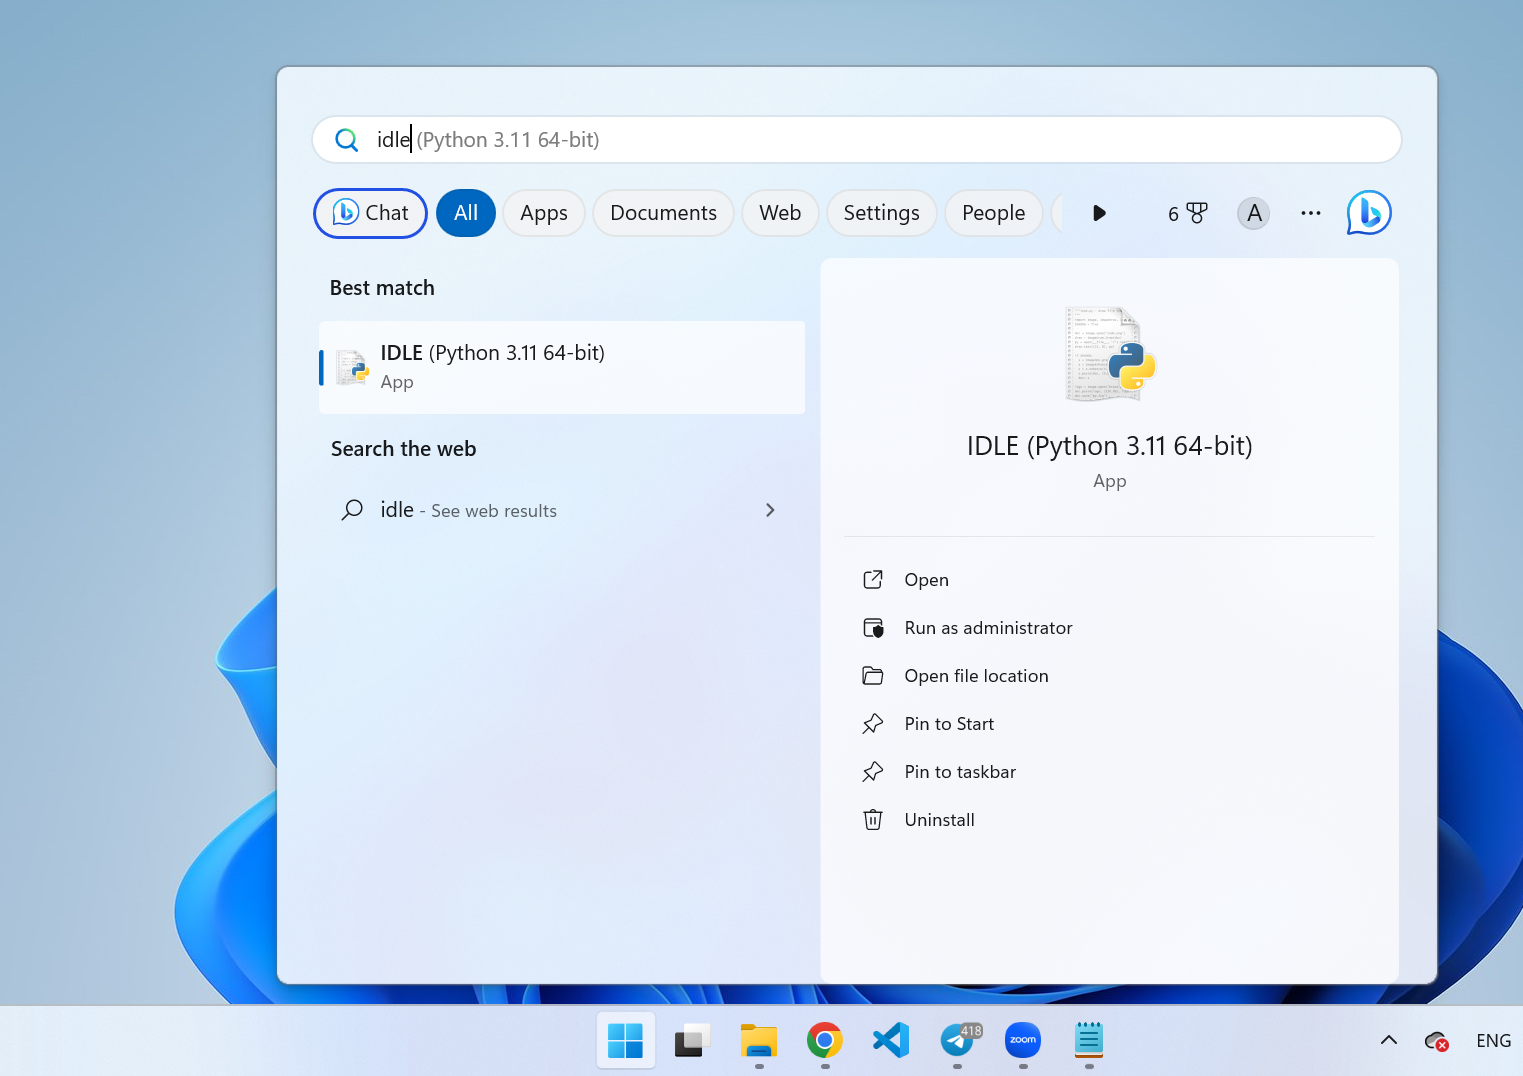Click the Windows Start button in taskbar

pos(625,1041)
